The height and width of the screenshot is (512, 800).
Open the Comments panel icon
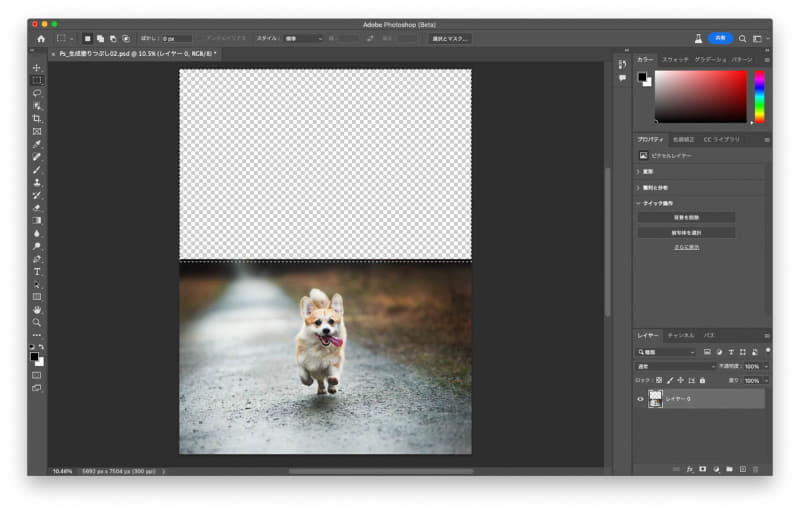(x=622, y=78)
